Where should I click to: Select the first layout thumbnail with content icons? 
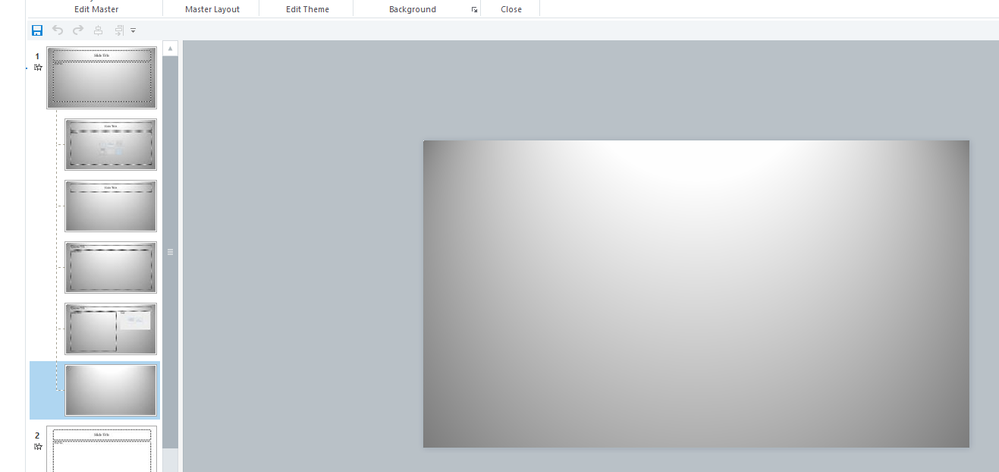coord(110,144)
